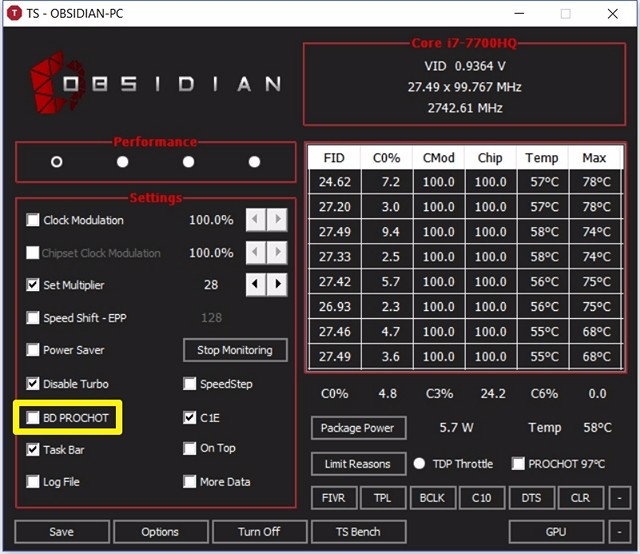The width and height of the screenshot is (640, 554).
Task: Click the VID 0.9364 V readout
Action: [x=465, y=66]
